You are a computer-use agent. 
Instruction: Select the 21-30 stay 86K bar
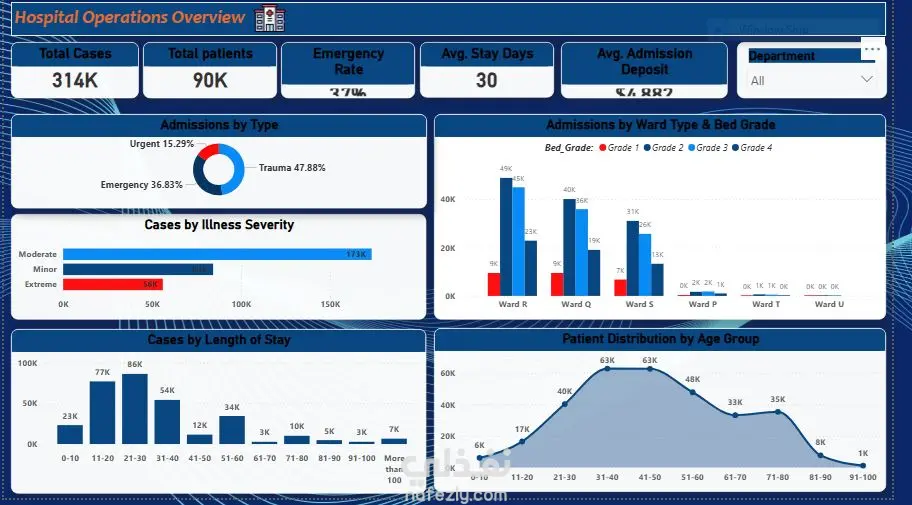coord(135,409)
